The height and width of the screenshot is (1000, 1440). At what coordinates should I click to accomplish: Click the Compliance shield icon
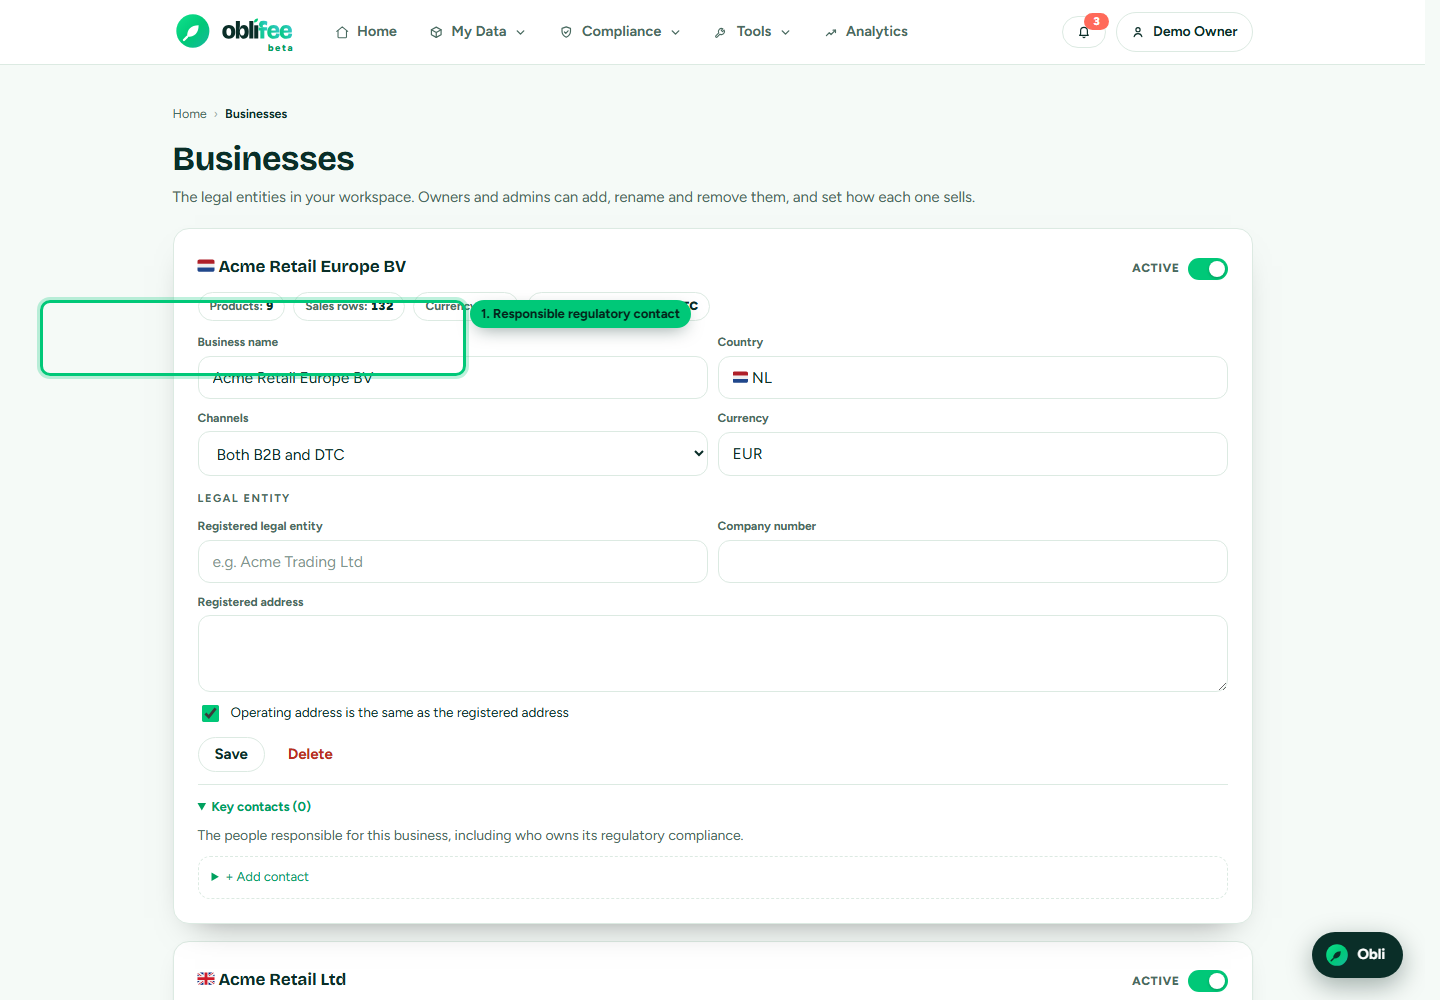(x=566, y=32)
